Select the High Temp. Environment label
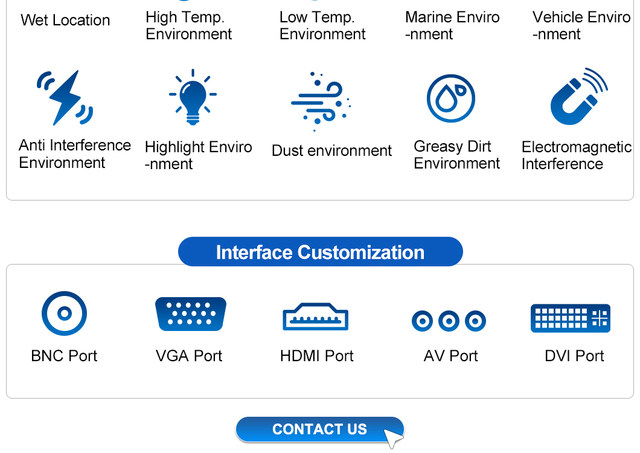The image size is (640, 453). pyautogui.click(x=189, y=25)
